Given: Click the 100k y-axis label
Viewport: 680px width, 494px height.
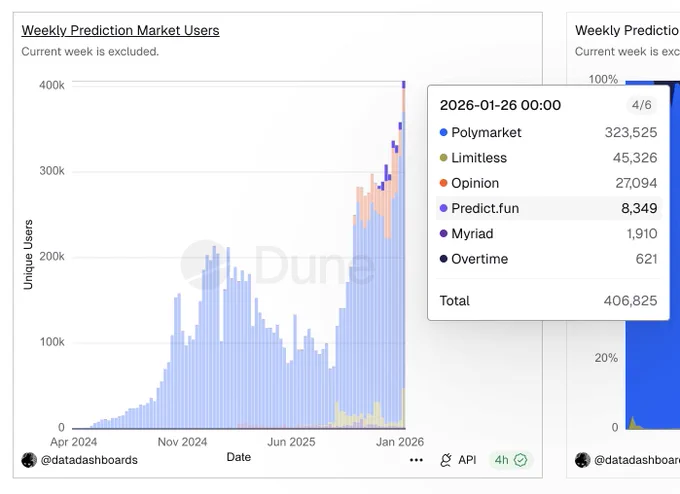Looking at the screenshot, I should (52, 342).
